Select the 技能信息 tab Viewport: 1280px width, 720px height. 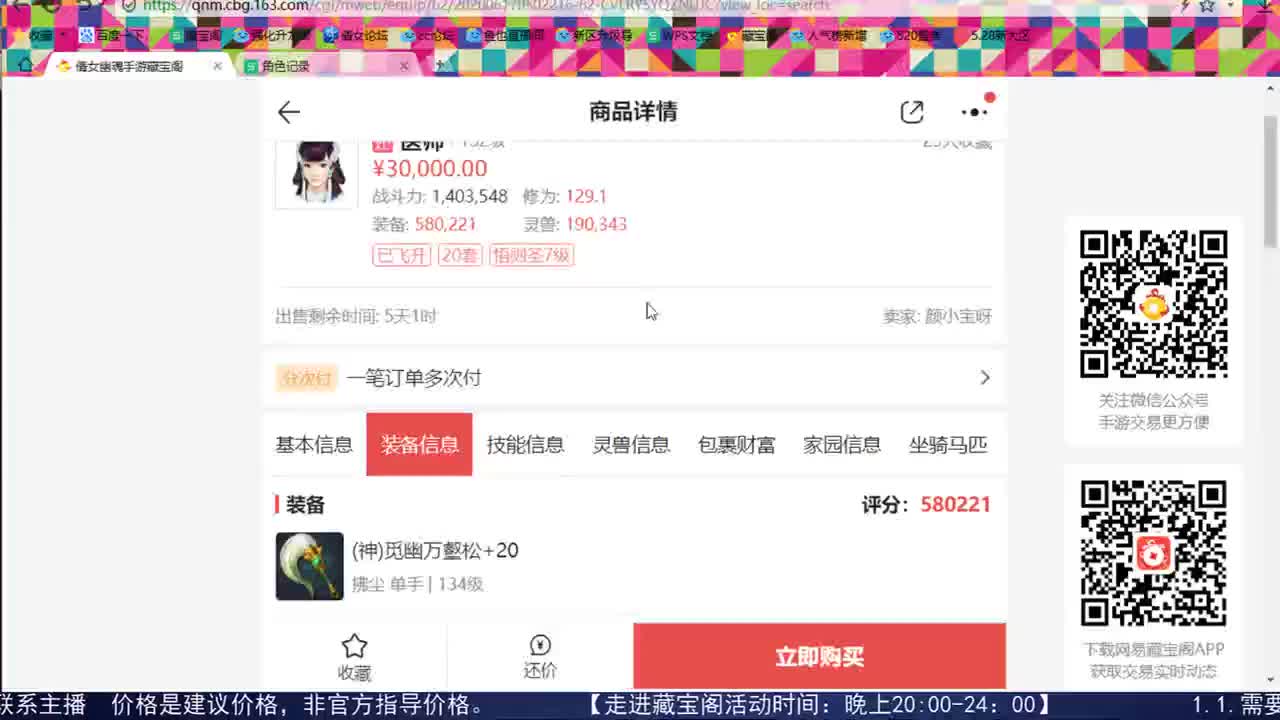(525, 444)
